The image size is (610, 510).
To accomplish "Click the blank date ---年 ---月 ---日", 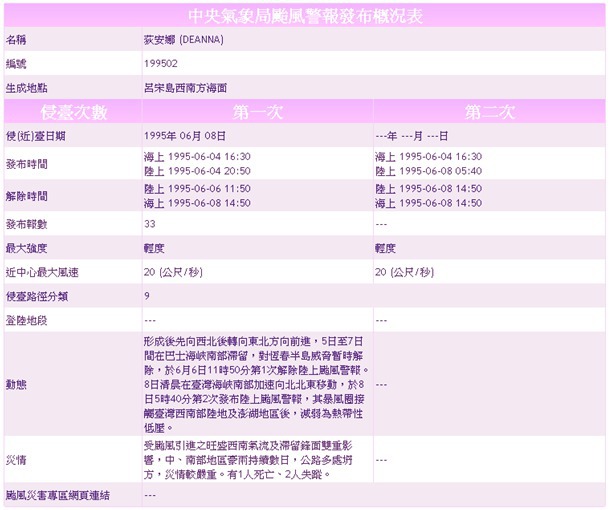I will coord(412,136).
